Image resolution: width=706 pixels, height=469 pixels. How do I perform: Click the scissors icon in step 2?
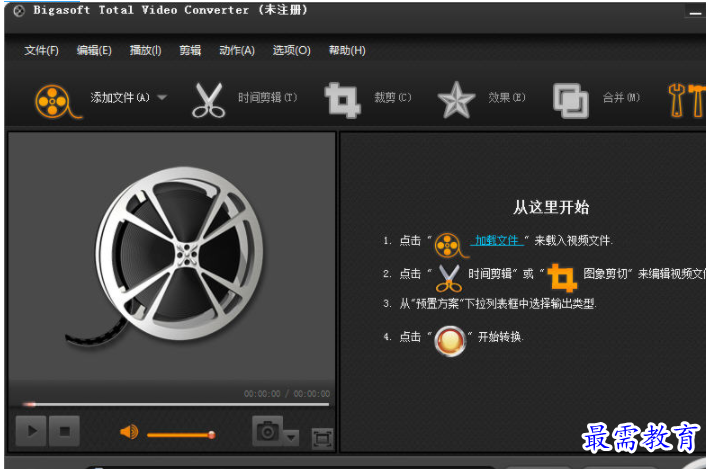point(448,278)
